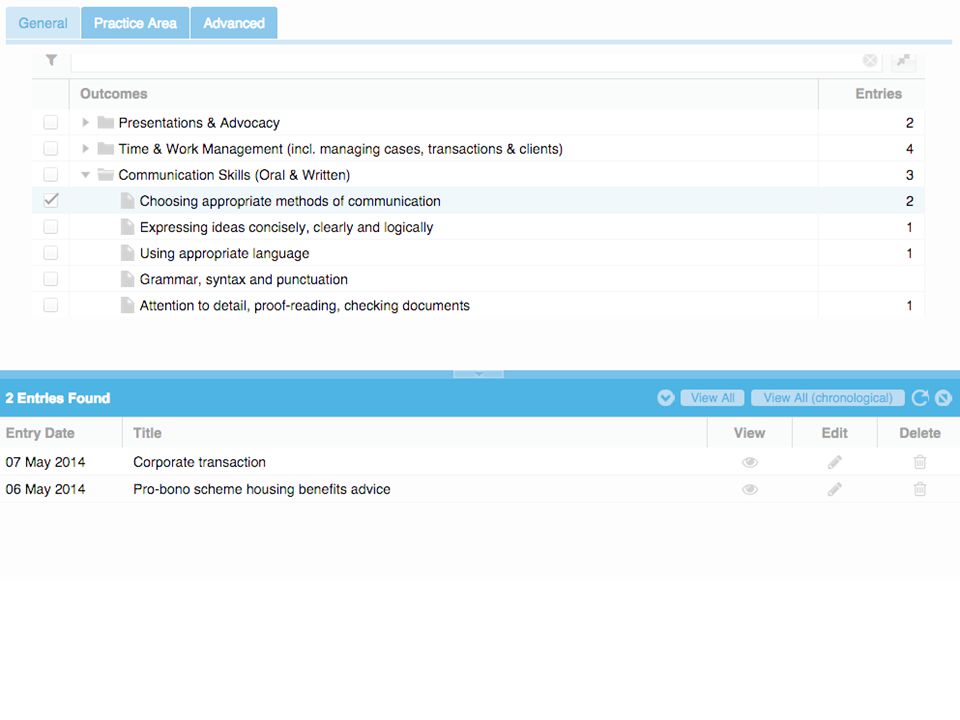The height and width of the screenshot is (720, 960).
Task: Select the Time & Work Management row label
Action: (x=340, y=149)
